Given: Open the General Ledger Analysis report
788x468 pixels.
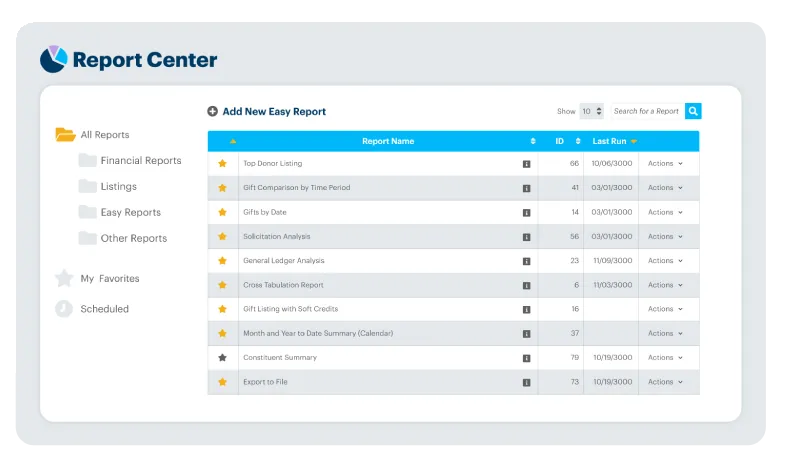Looking at the screenshot, I should tap(284, 260).
